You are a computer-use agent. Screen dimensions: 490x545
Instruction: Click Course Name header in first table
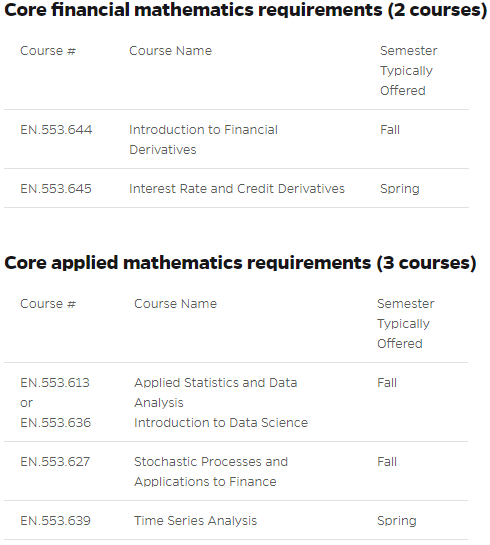170,51
